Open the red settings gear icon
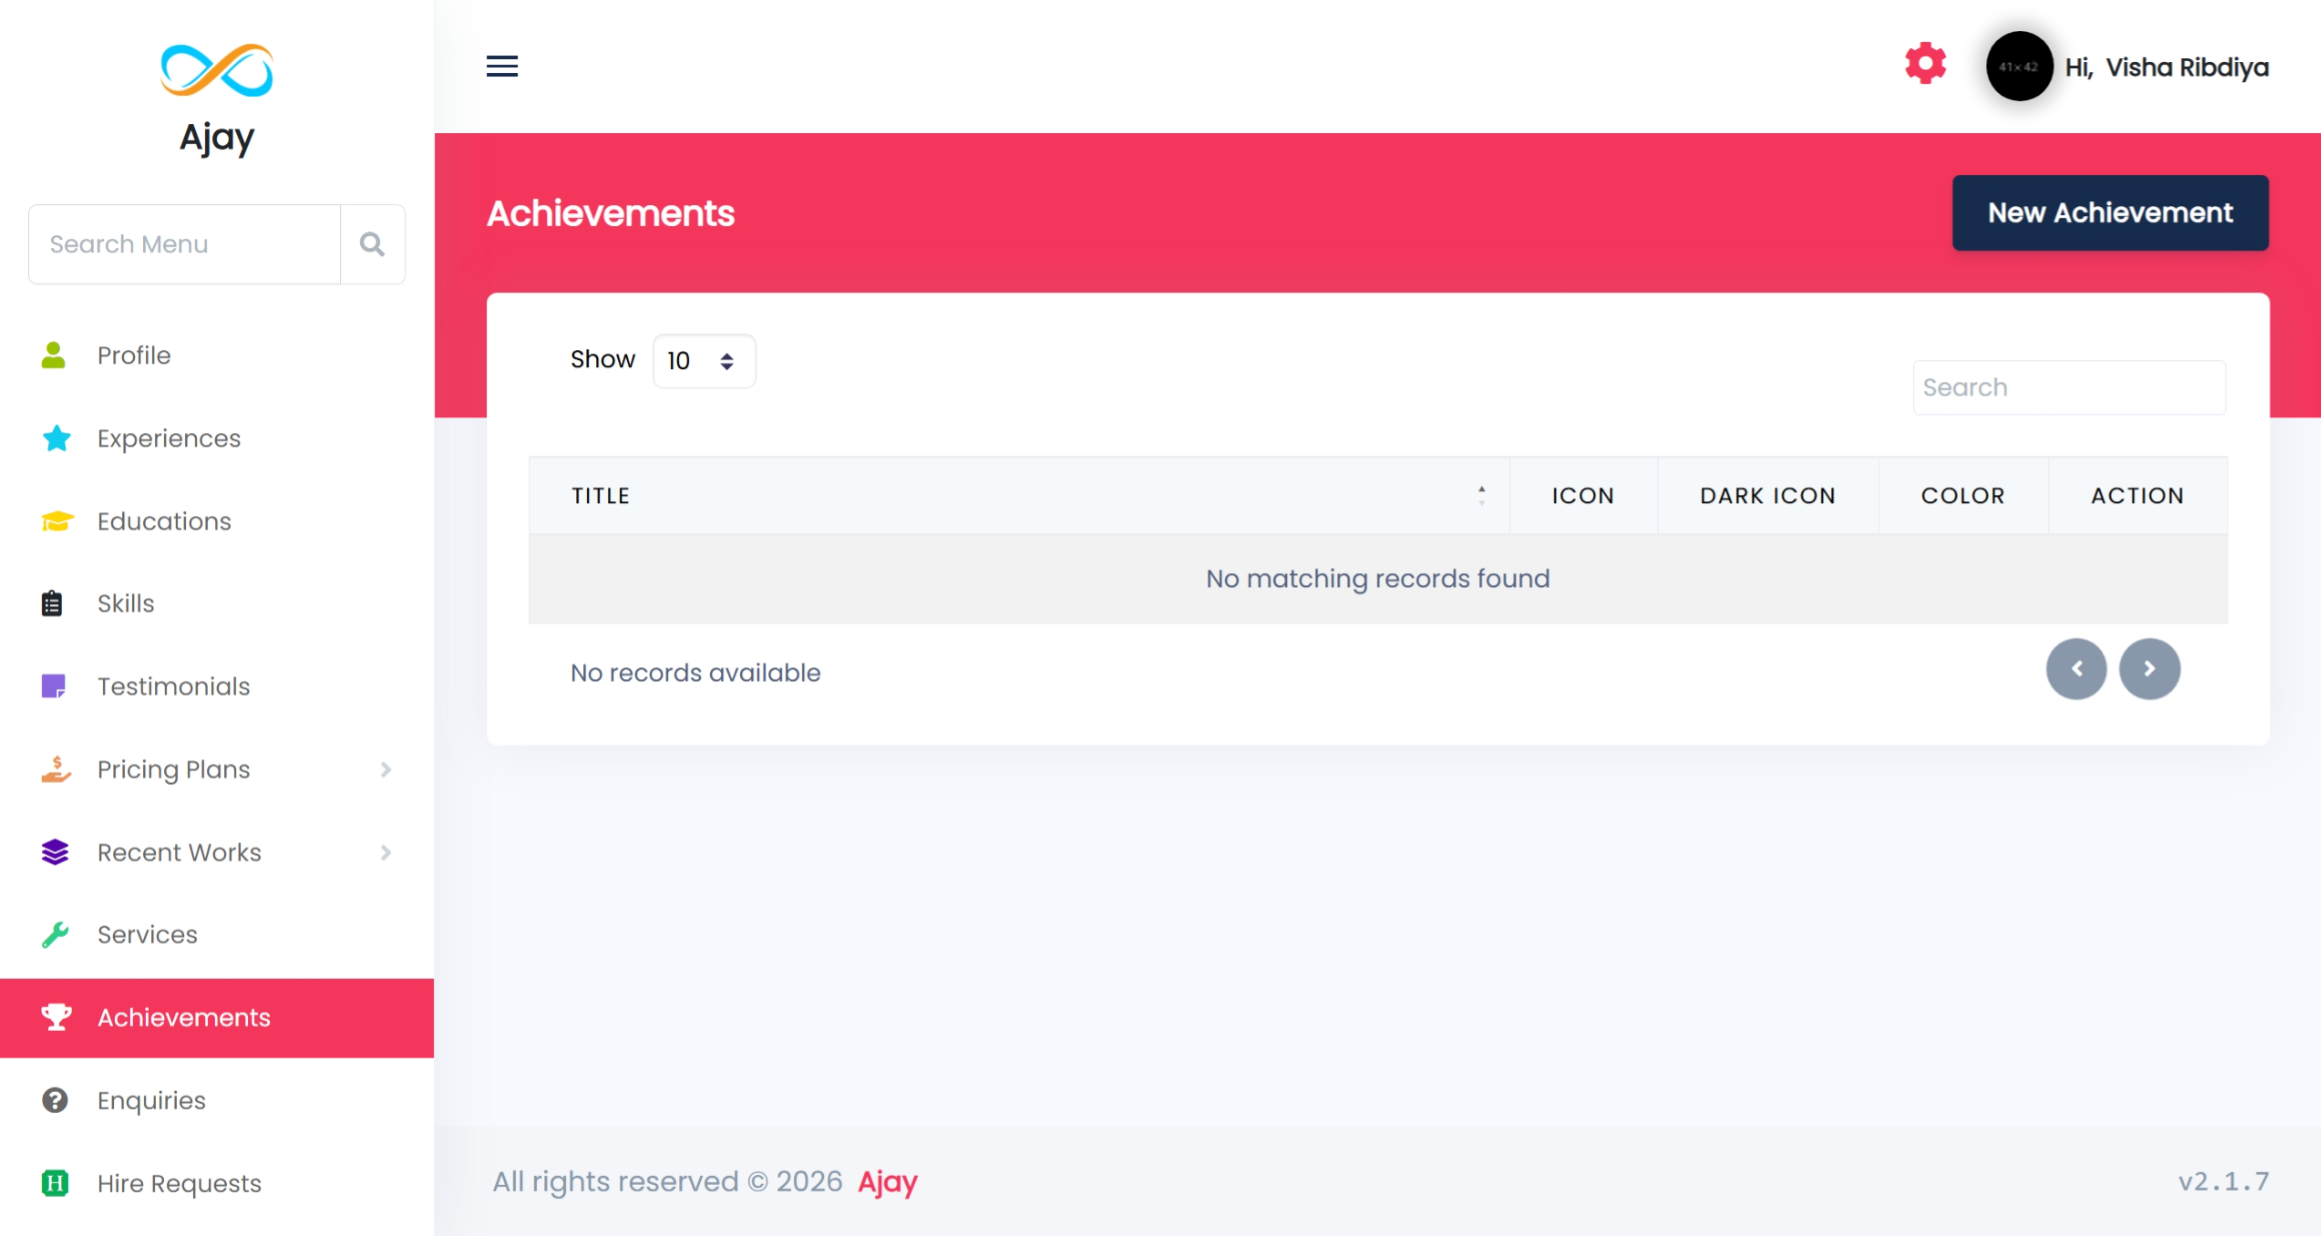The width and height of the screenshot is (2321, 1236). (x=1925, y=64)
